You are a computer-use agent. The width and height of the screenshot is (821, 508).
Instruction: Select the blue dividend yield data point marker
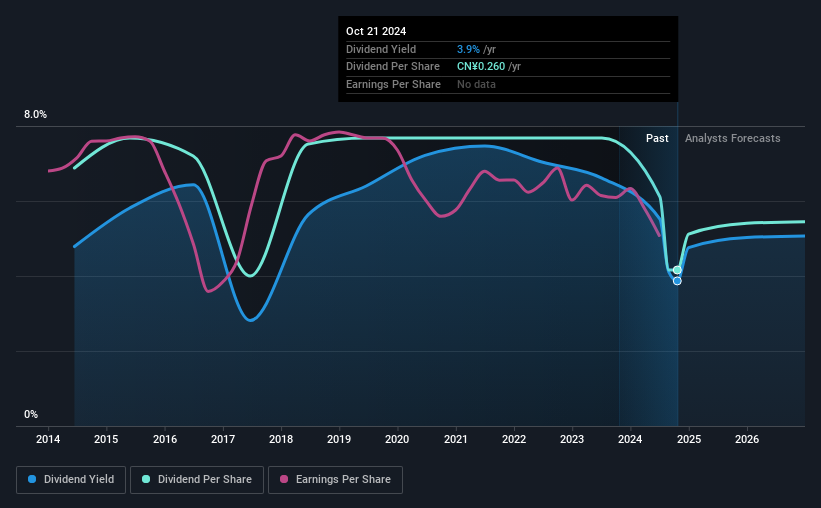[677, 281]
